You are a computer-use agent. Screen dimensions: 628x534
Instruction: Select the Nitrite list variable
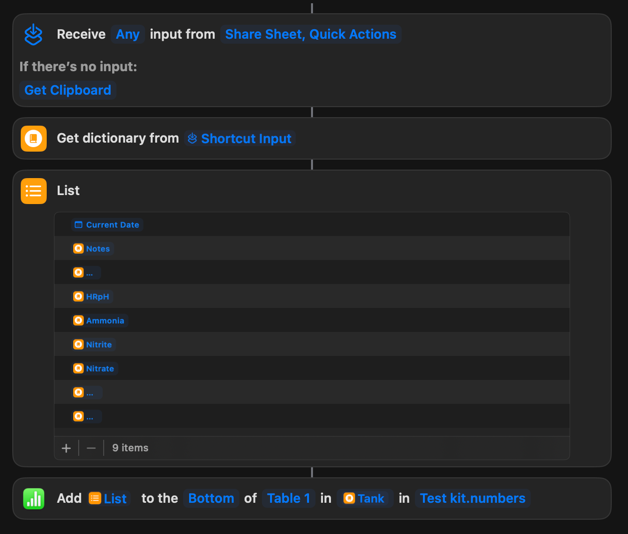click(94, 345)
